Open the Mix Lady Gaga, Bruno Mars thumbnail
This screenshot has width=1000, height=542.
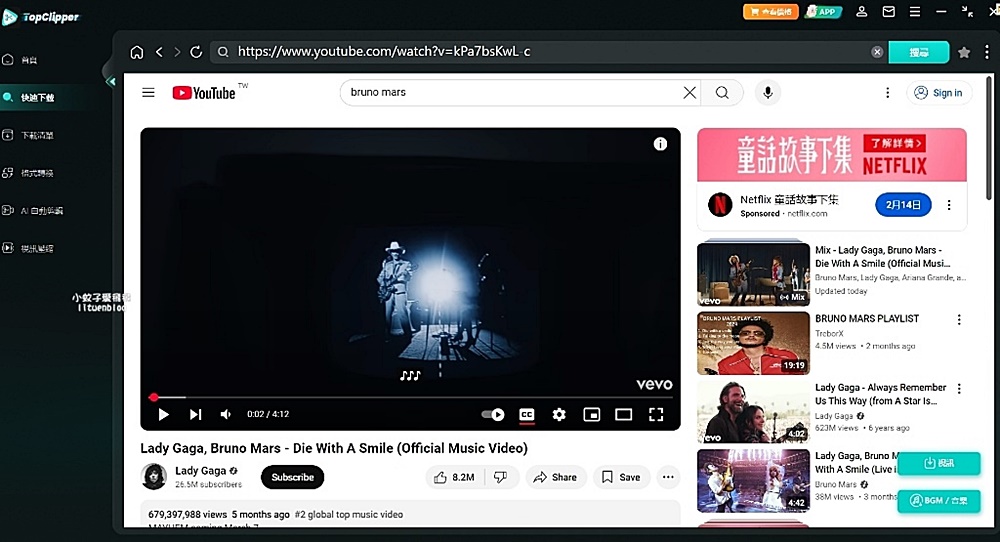(753, 274)
